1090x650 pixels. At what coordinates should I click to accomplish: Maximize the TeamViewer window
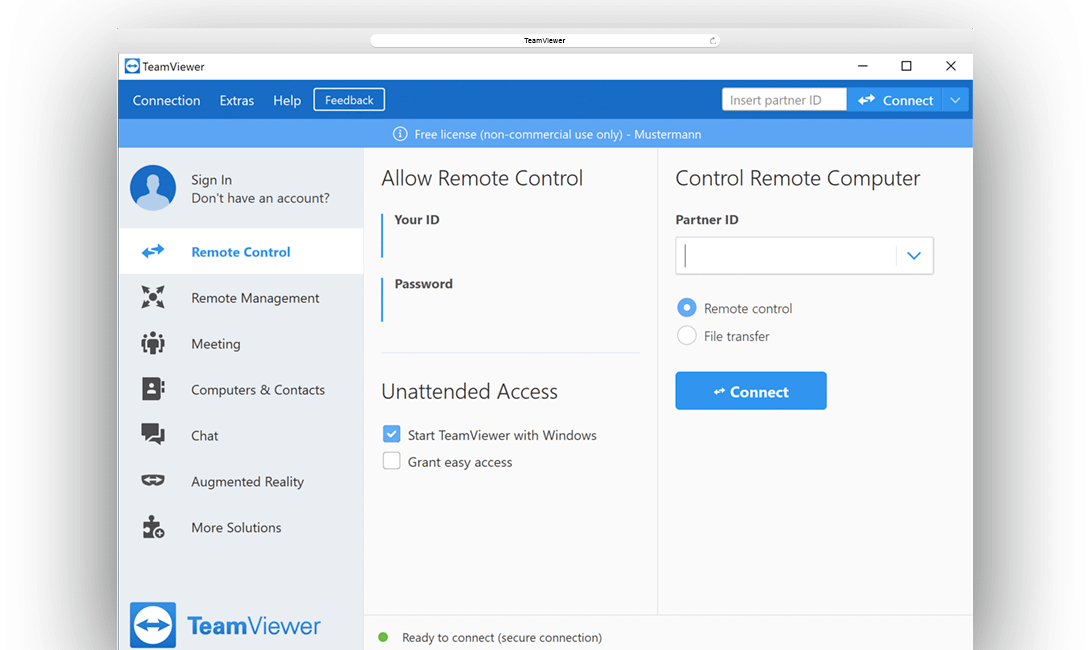coord(906,66)
